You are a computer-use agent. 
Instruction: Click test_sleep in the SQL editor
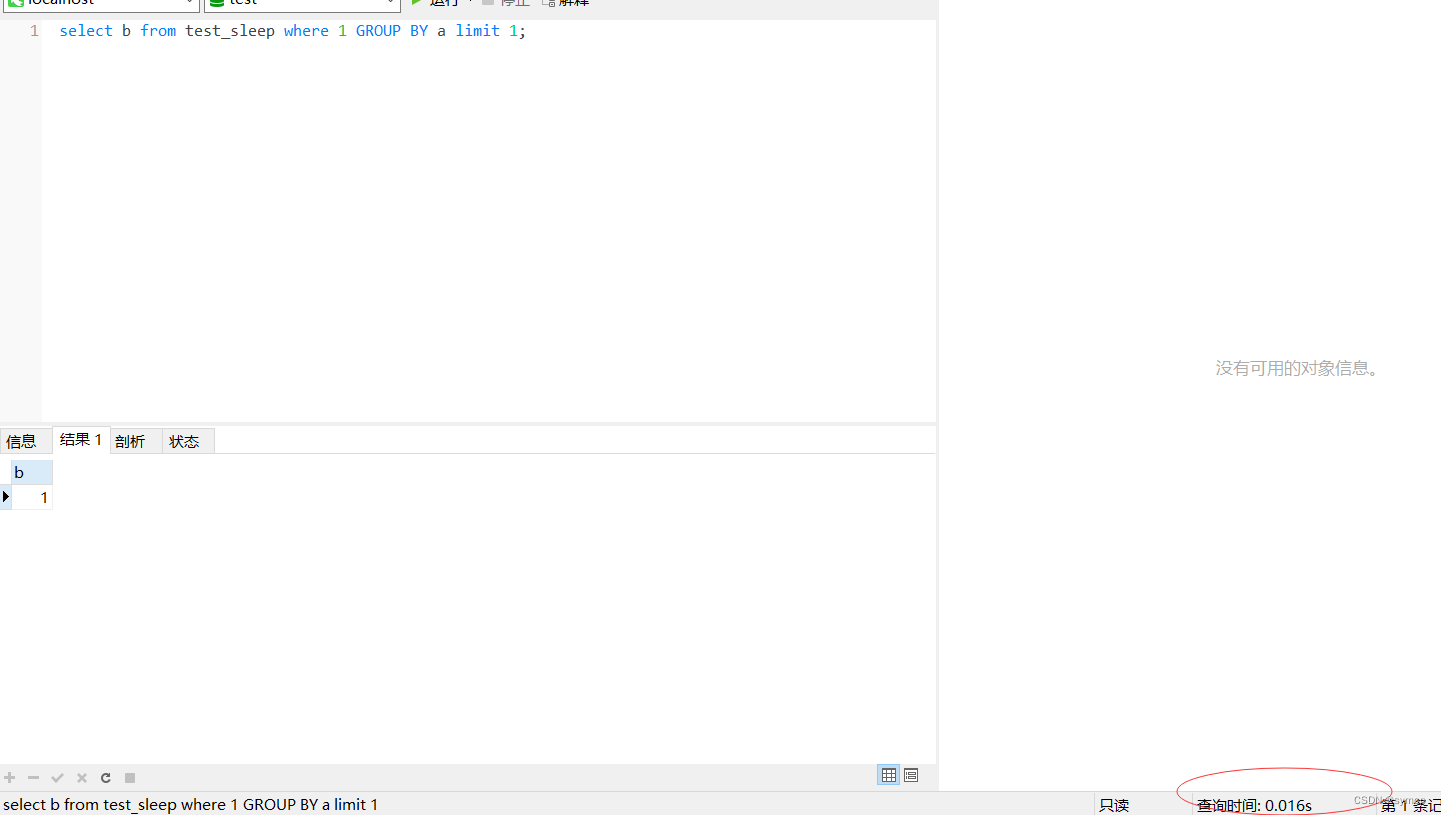tap(230, 31)
